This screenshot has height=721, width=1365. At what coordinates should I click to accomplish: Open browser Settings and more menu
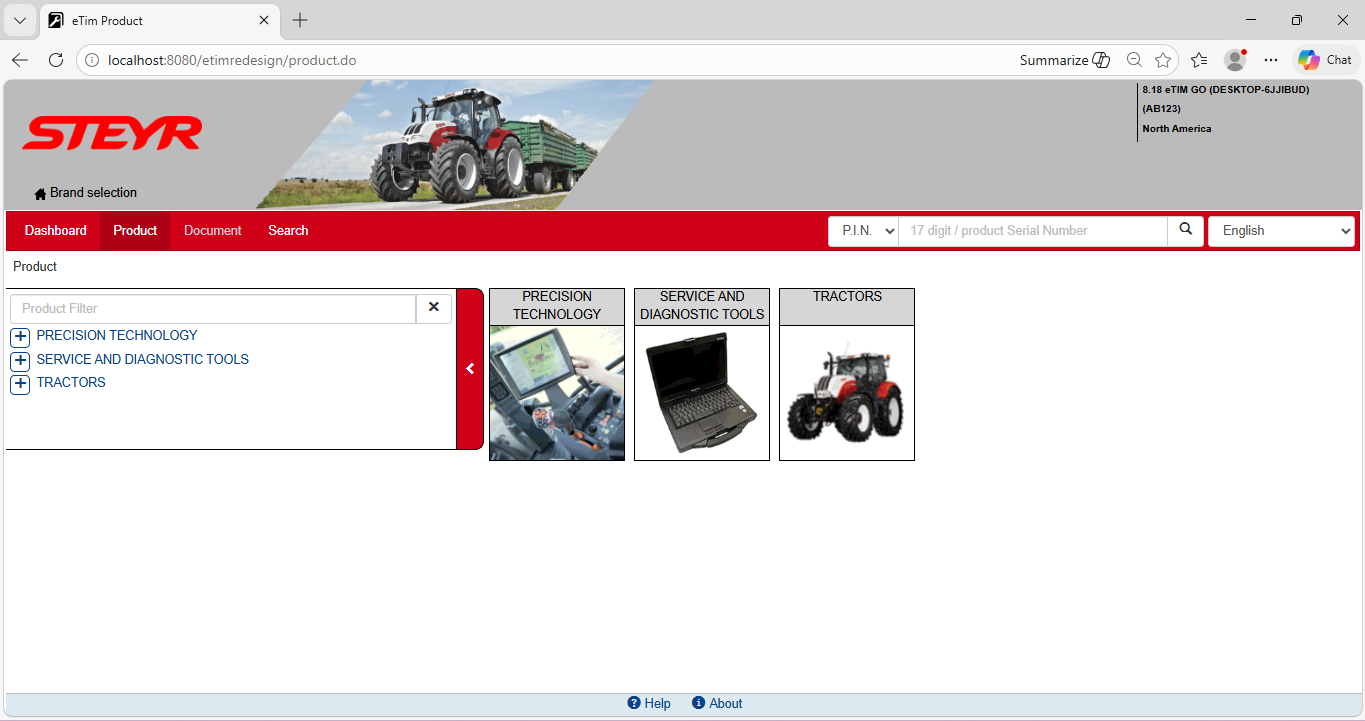click(1271, 60)
